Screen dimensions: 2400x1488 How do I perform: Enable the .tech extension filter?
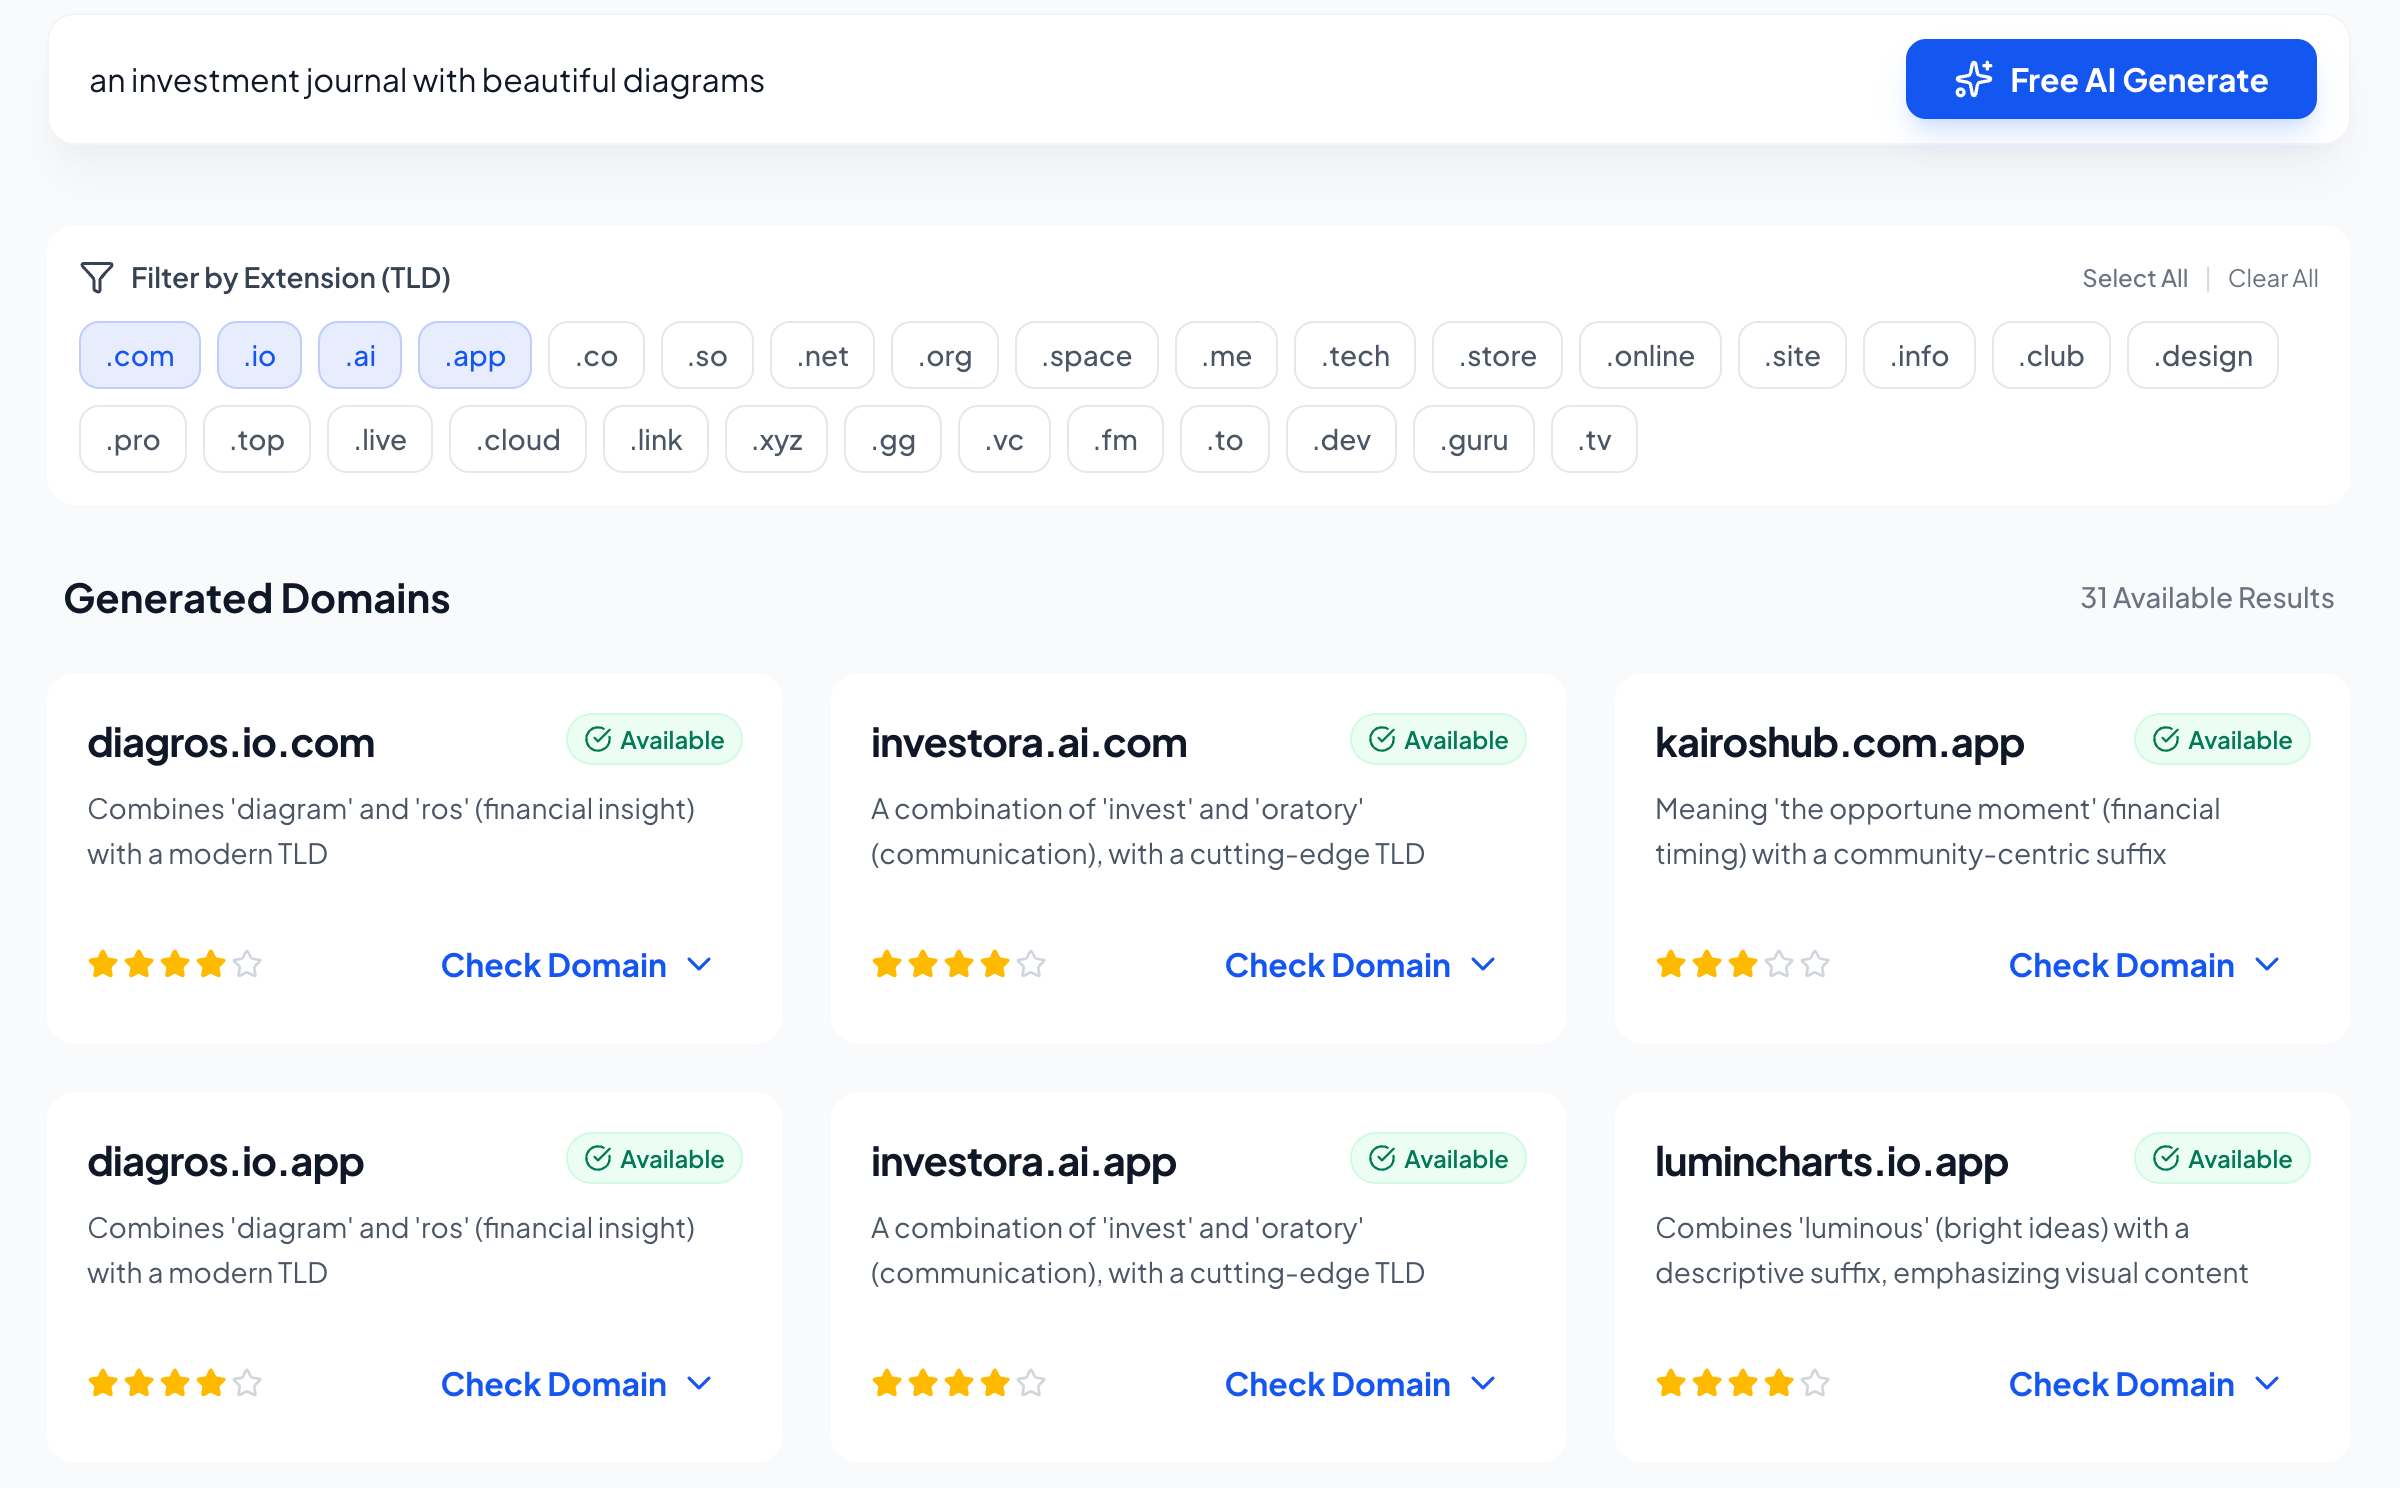(x=1355, y=355)
